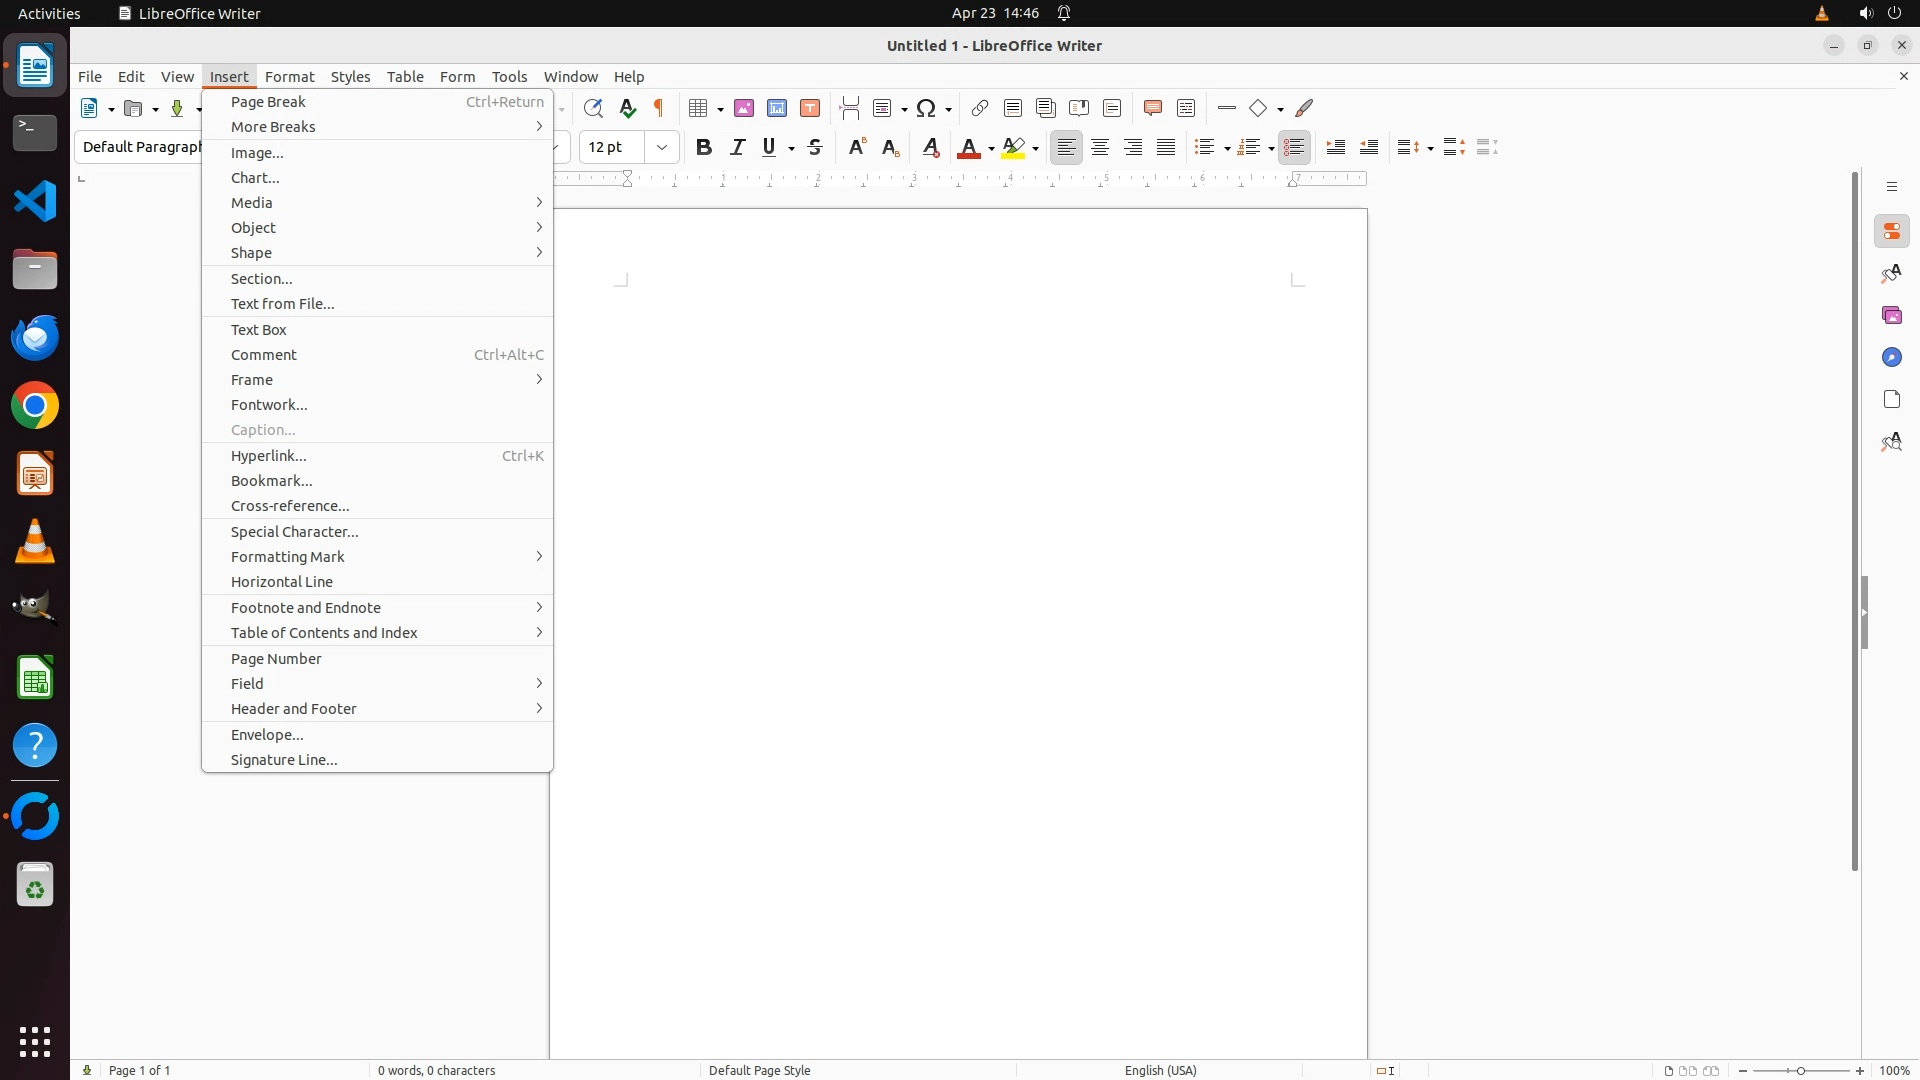Toggle Bold formatting
Screen dimensions: 1920x1080
704,148
